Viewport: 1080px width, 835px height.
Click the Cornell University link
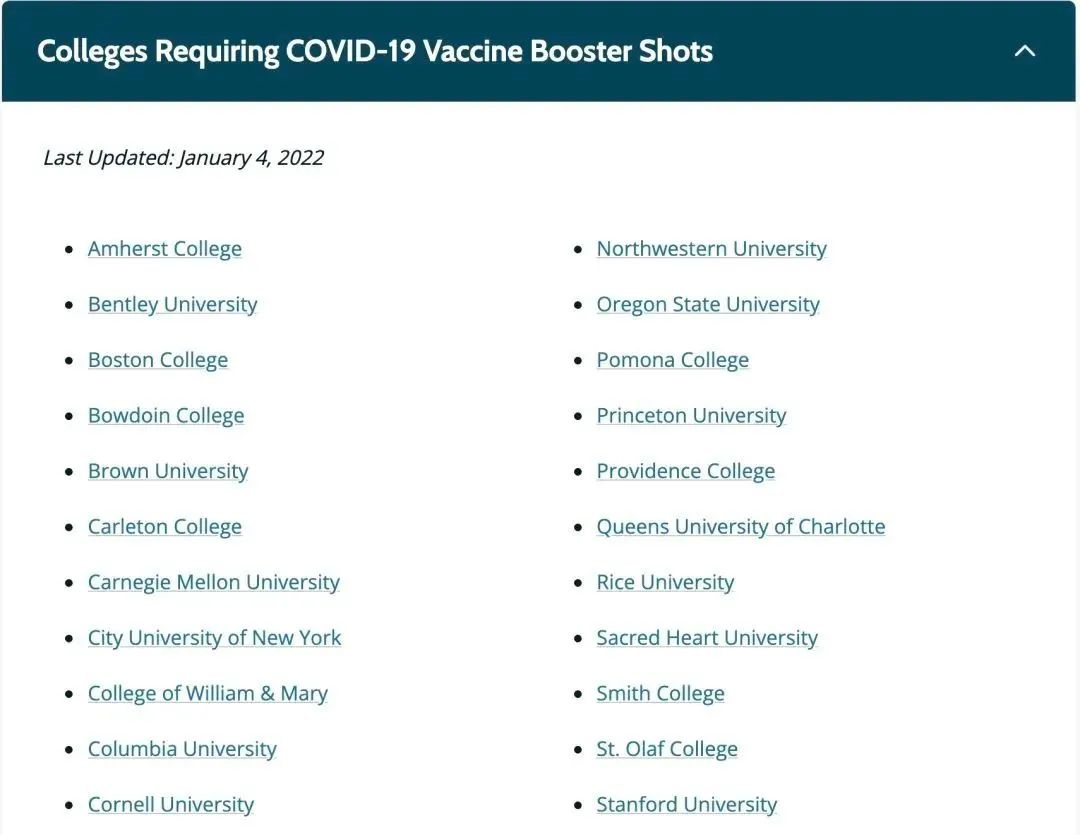(171, 804)
